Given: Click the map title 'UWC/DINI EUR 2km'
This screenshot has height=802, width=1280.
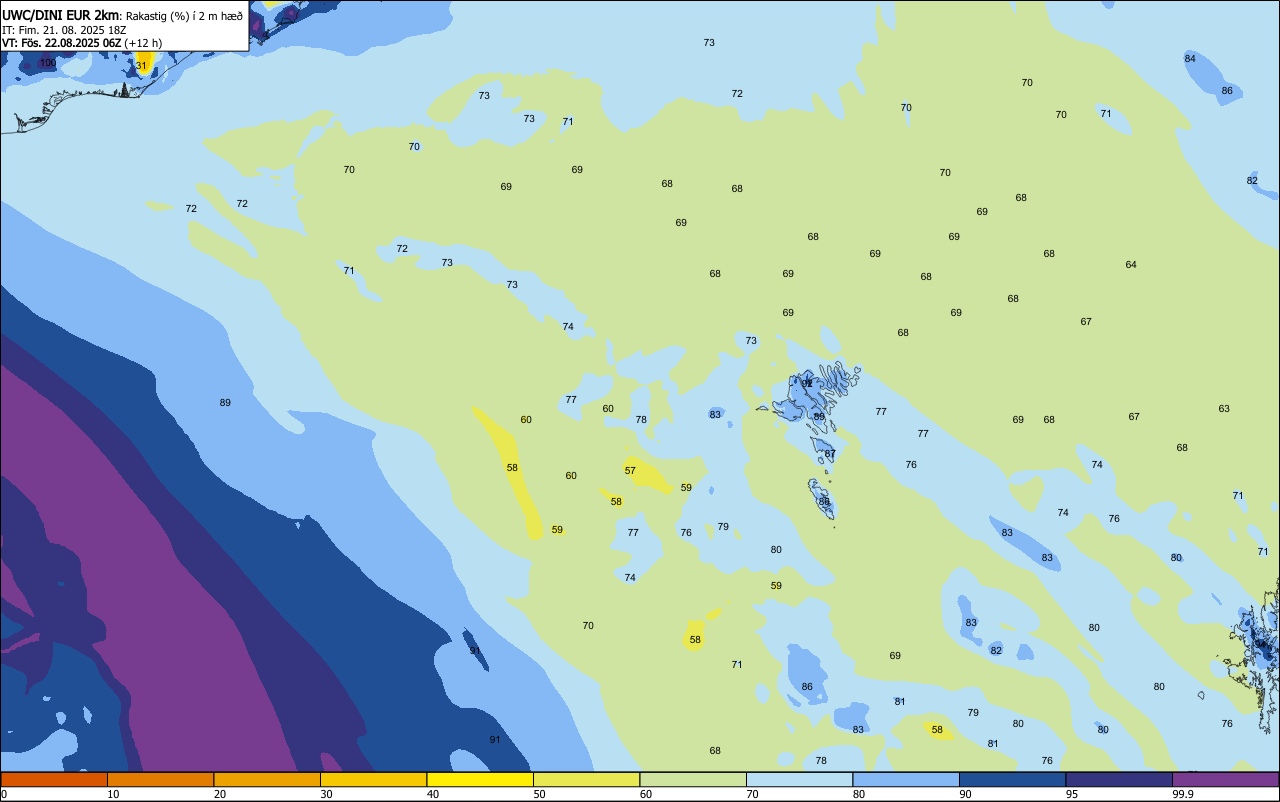Looking at the screenshot, I should coord(61,15).
